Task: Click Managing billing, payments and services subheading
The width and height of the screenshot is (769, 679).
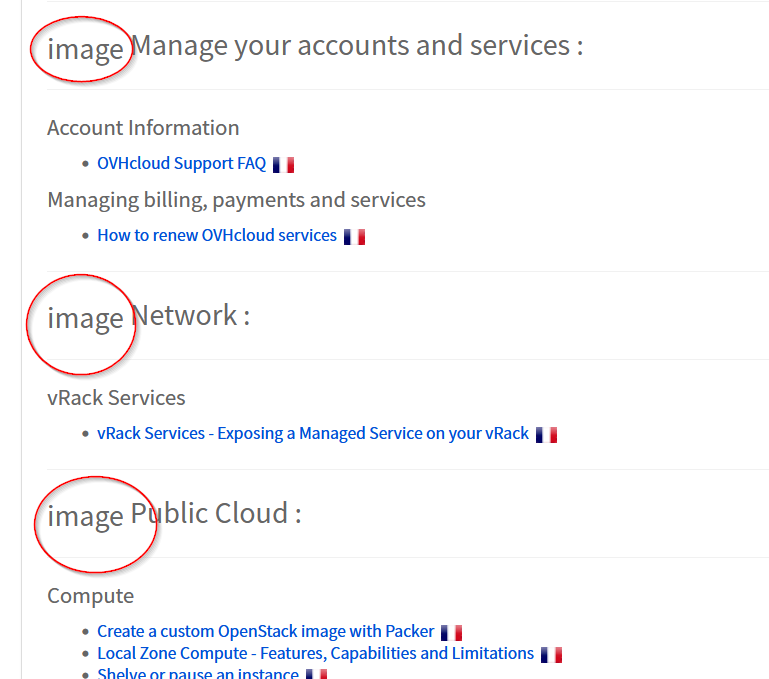Action: pos(236,200)
